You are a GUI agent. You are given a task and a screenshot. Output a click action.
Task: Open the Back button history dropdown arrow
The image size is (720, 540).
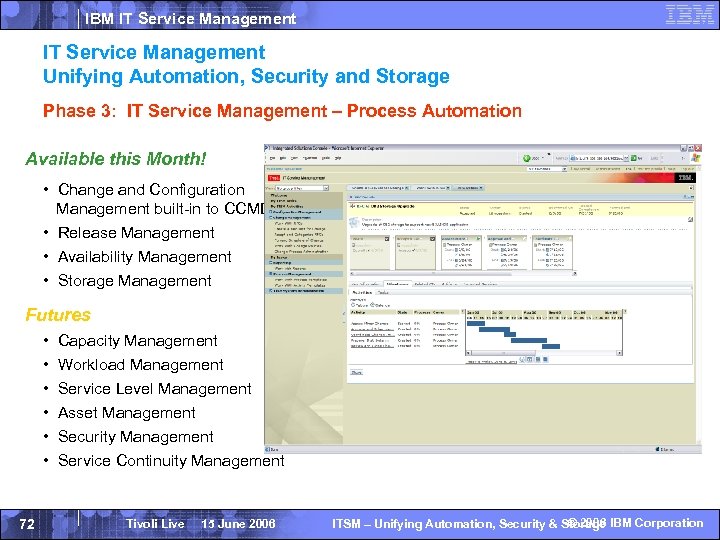coord(543,158)
